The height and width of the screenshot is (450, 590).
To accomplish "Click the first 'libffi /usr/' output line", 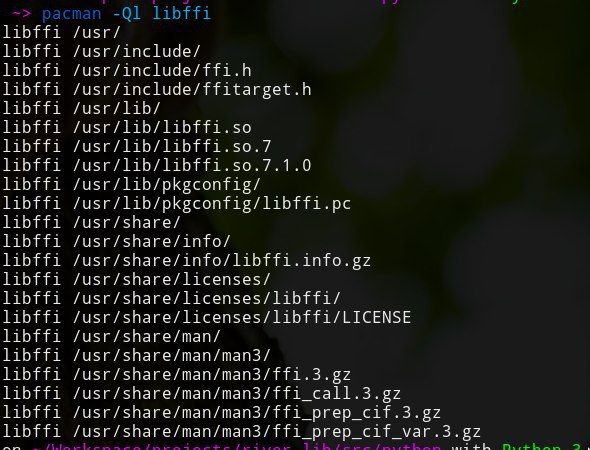I will coord(62,32).
